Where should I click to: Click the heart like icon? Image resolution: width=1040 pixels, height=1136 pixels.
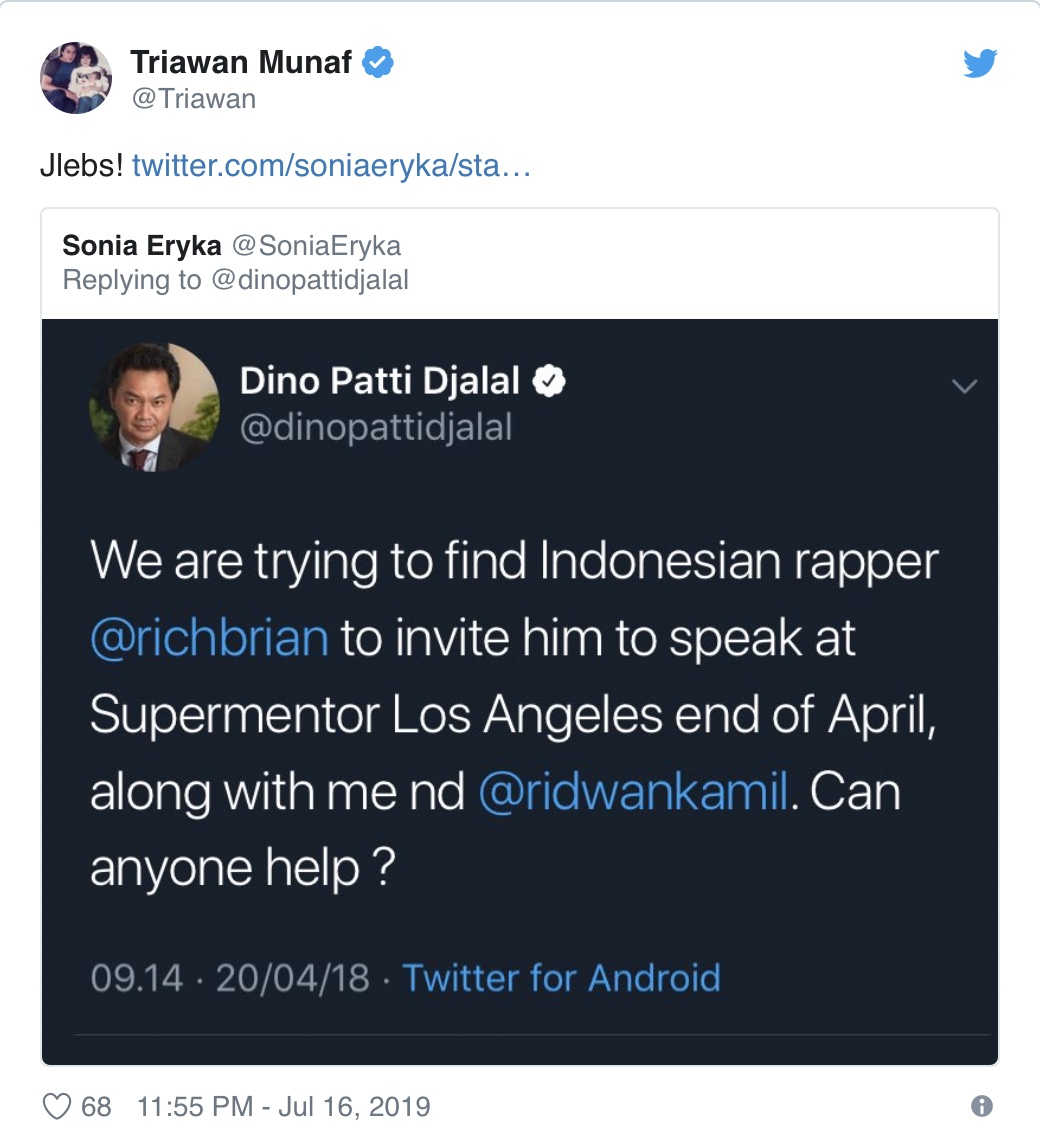(58, 1106)
